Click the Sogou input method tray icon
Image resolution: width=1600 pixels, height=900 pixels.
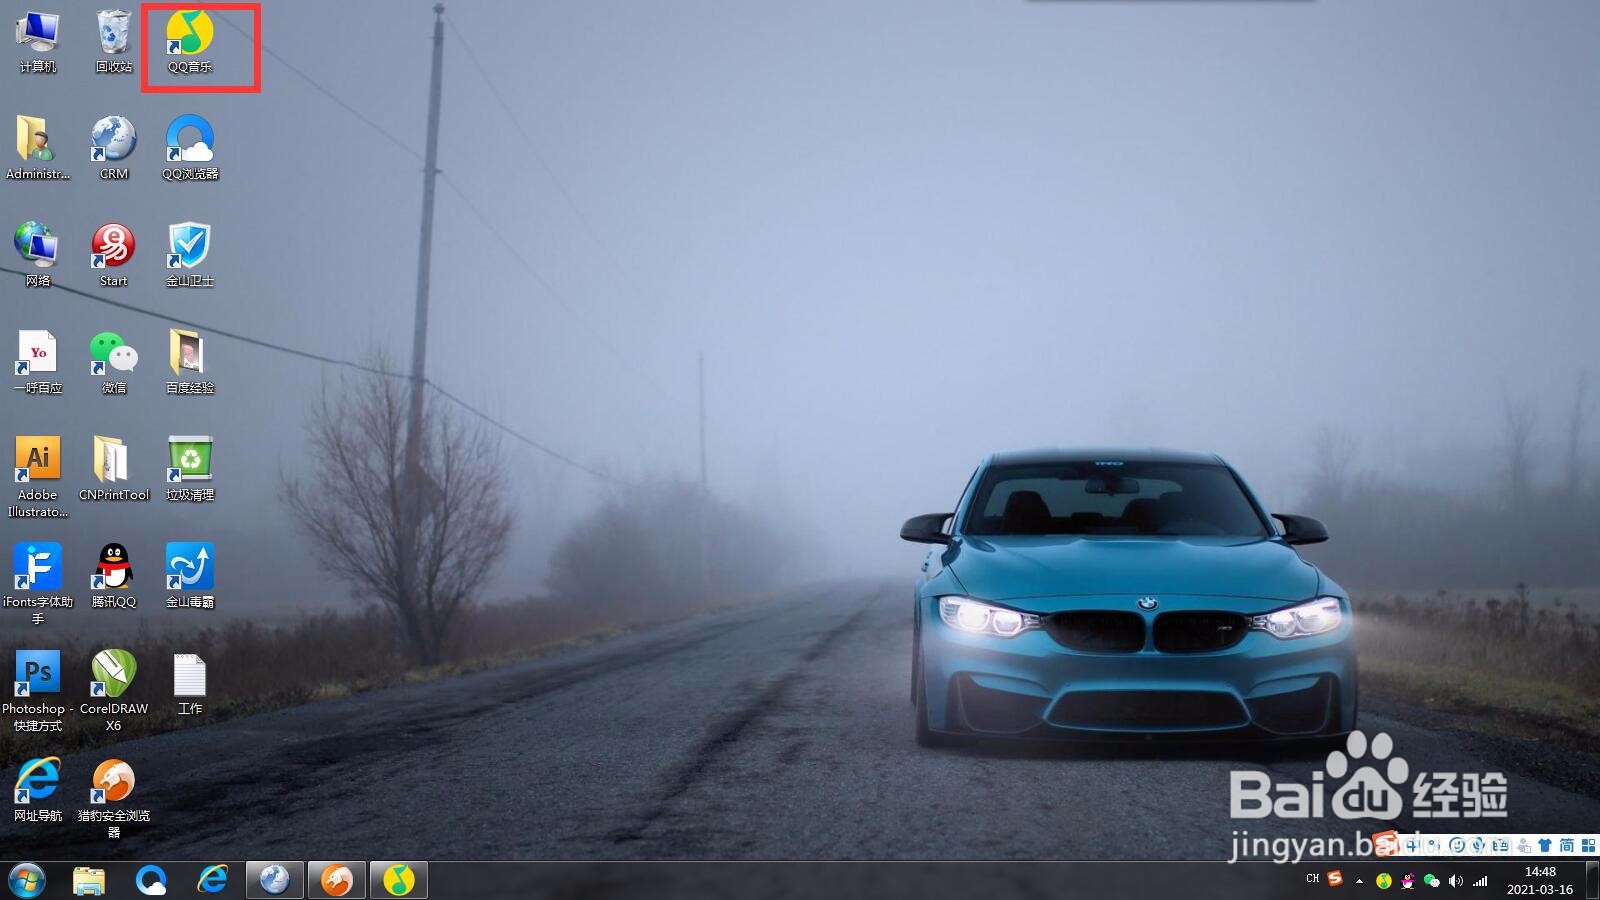pos(1335,879)
